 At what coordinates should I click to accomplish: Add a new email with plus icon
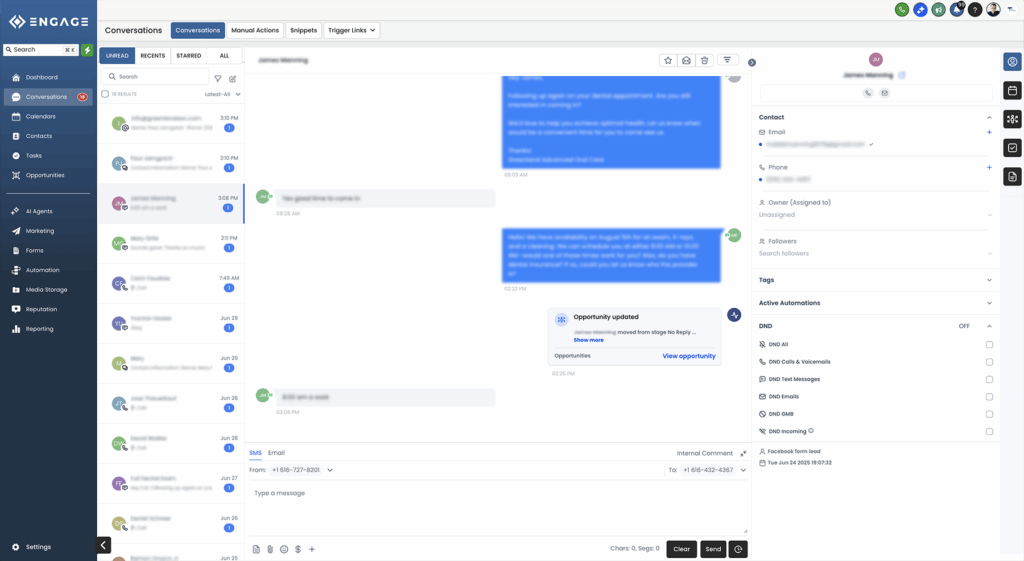pyautogui.click(x=989, y=132)
